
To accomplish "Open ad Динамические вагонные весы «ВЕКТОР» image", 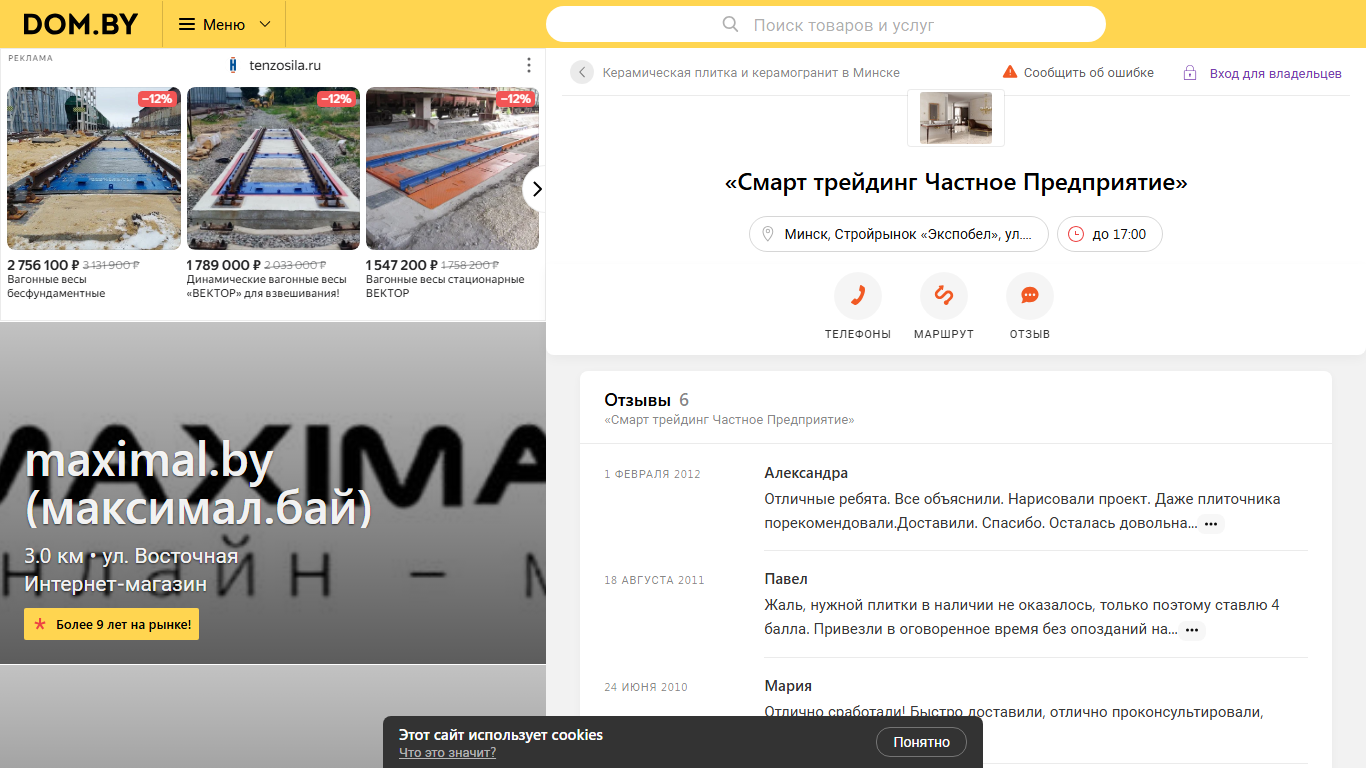I will click(273, 168).
